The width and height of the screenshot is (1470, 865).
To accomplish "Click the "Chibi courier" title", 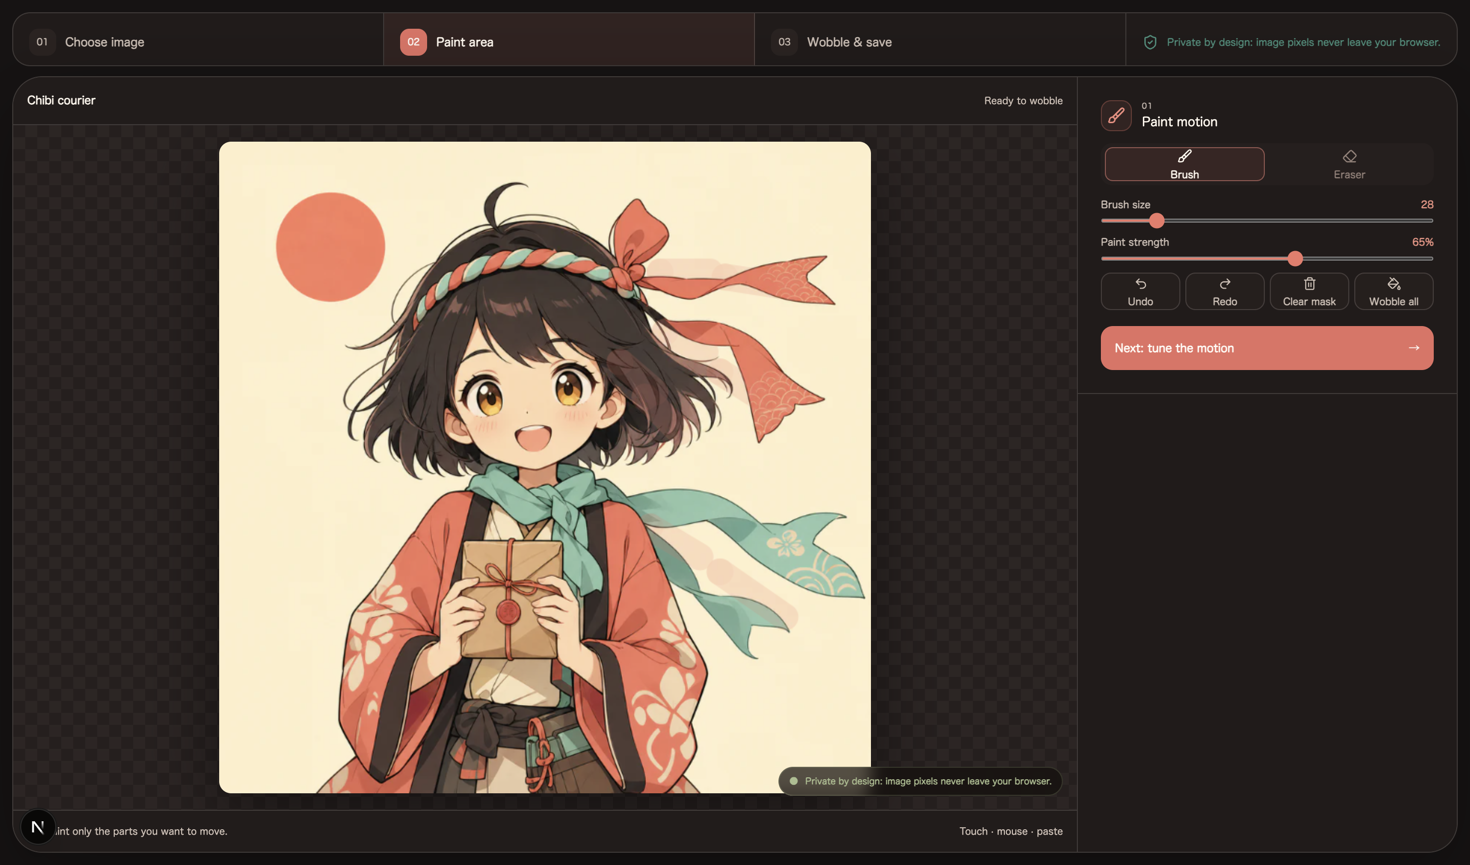I will (x=61, y=100).
